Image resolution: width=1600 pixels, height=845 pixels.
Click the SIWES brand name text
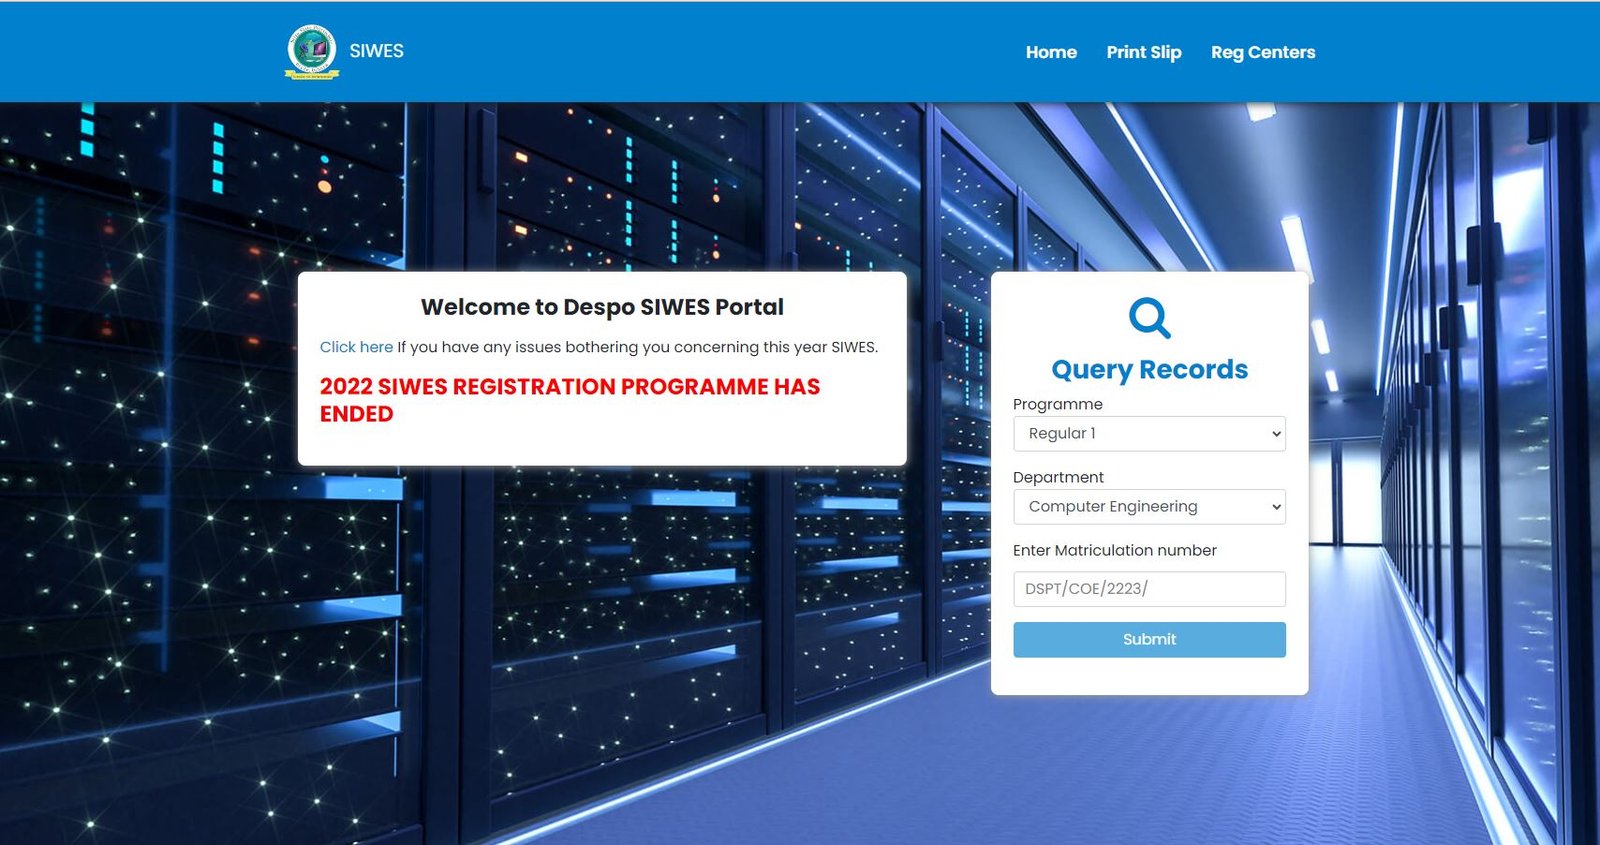[376, 51]
